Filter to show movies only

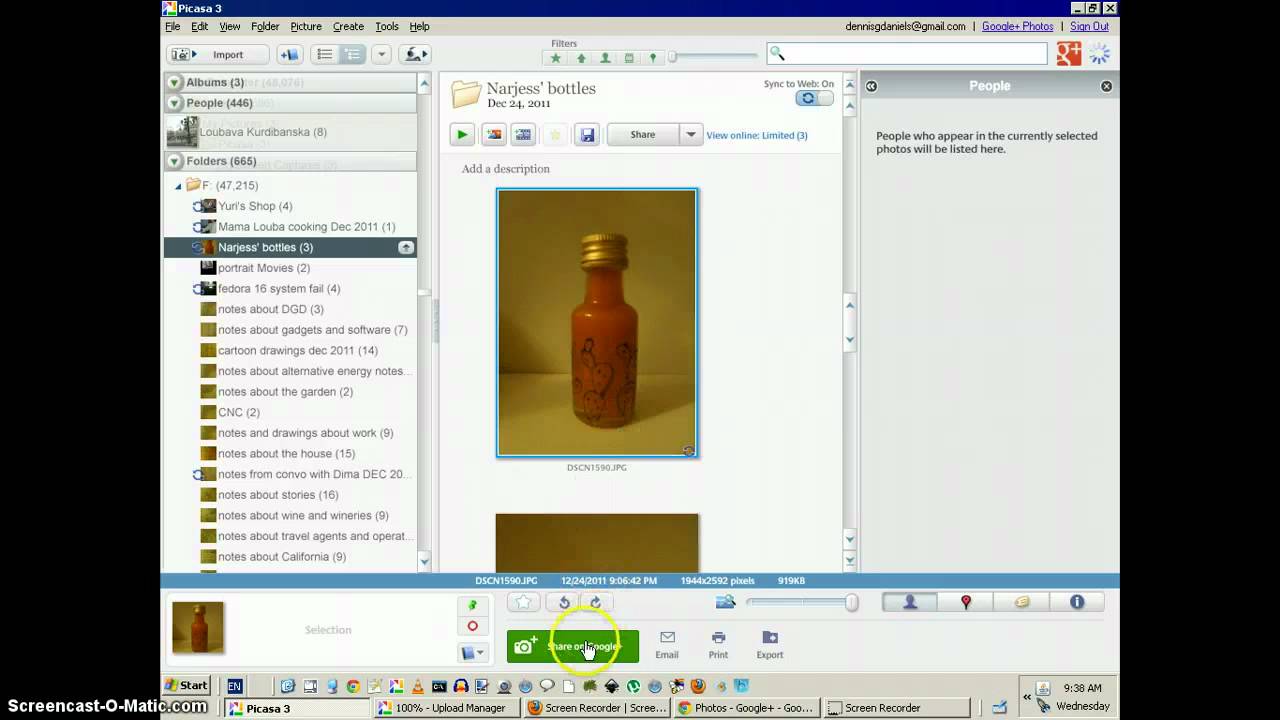point(629,58)
